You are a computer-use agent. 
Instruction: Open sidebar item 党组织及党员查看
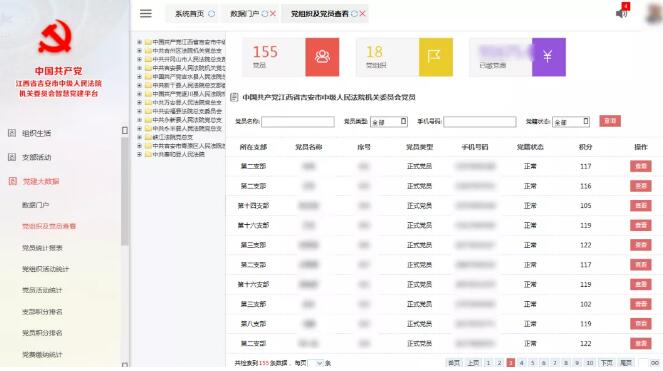(49, 226)
